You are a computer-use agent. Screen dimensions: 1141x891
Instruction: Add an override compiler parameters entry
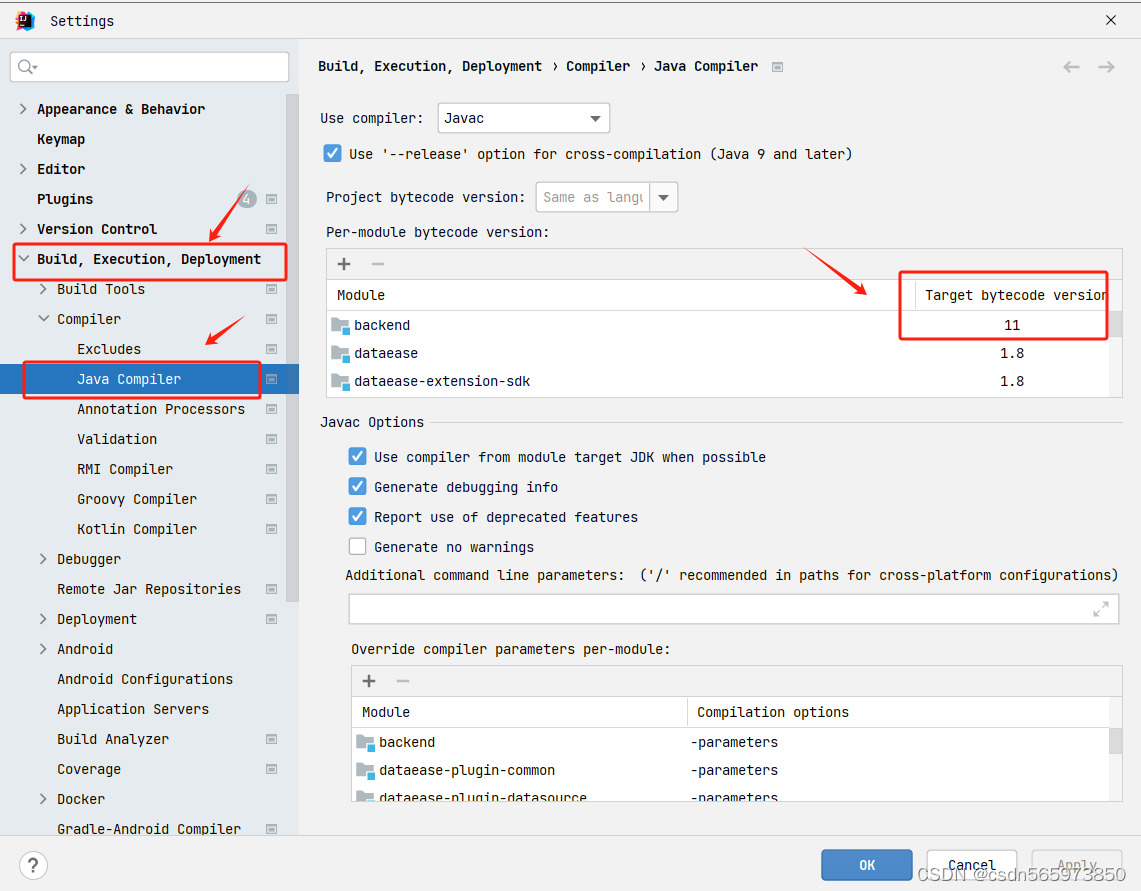click(369, 681)
